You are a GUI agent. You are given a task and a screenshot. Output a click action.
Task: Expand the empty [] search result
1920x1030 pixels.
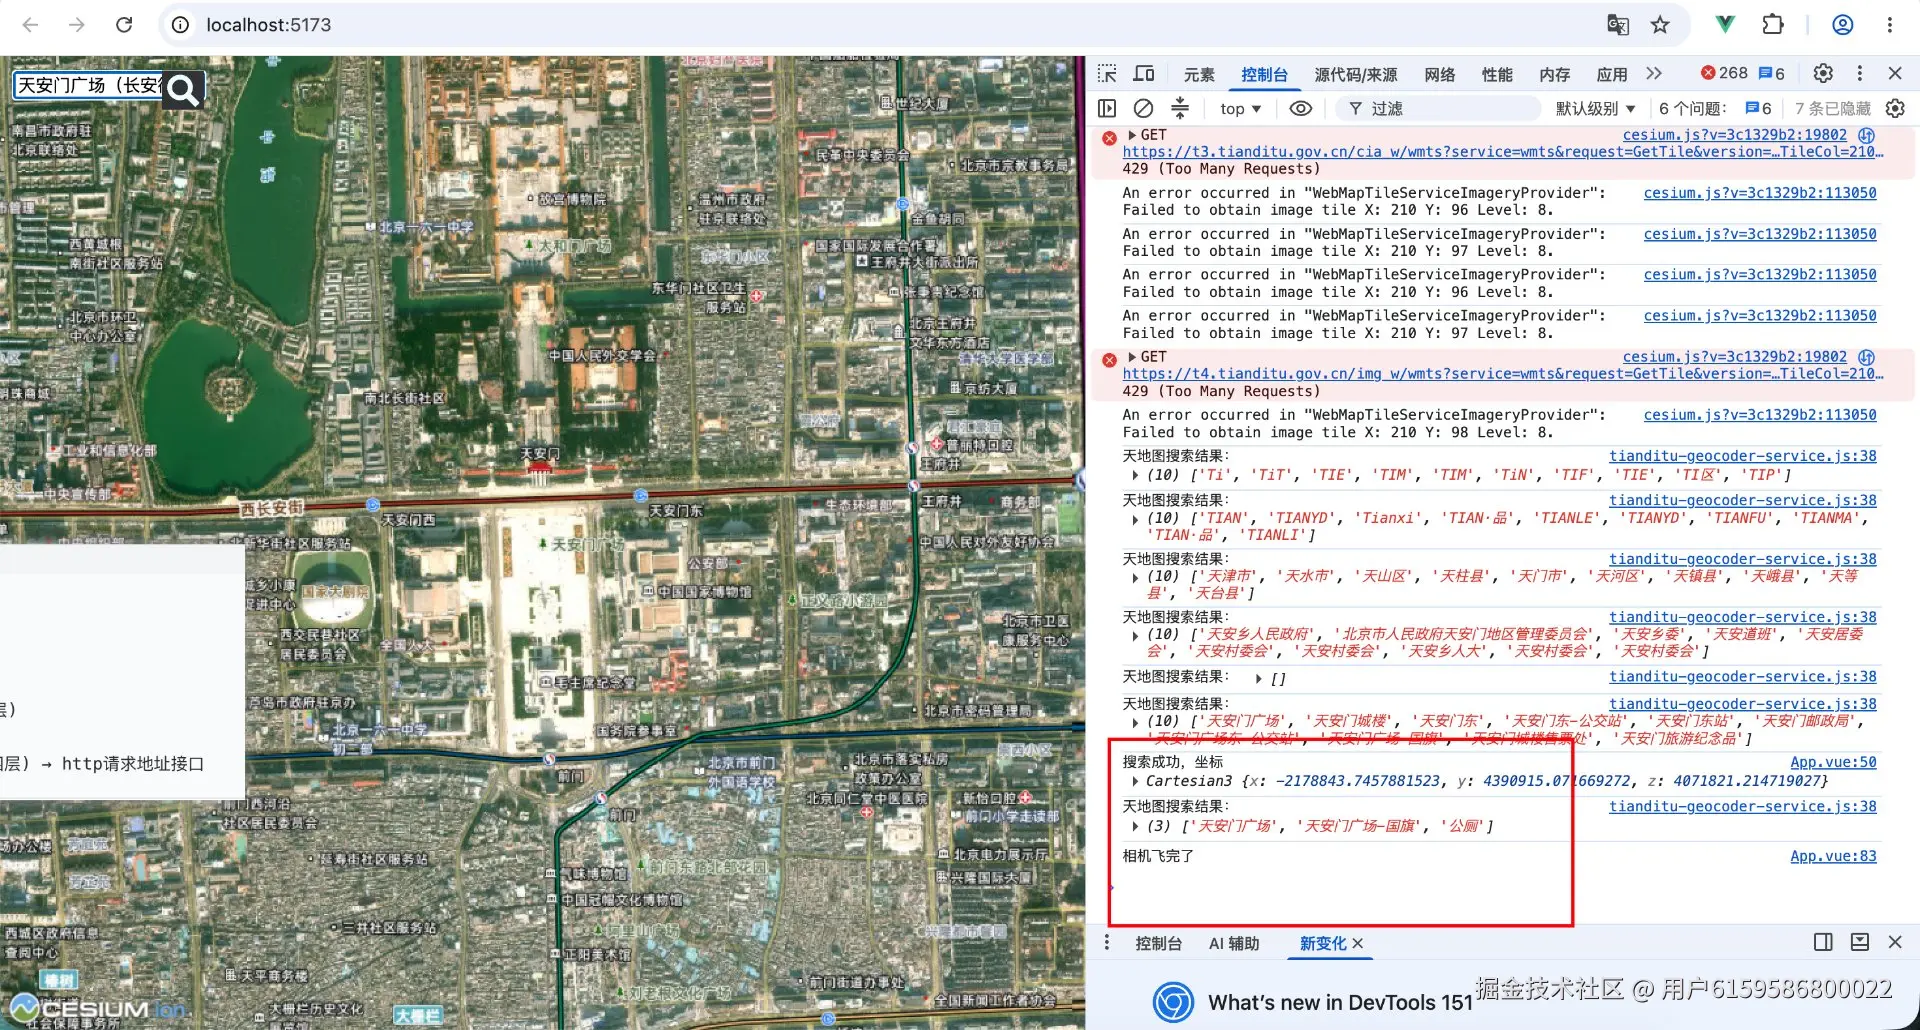[x=1259, y=678]
